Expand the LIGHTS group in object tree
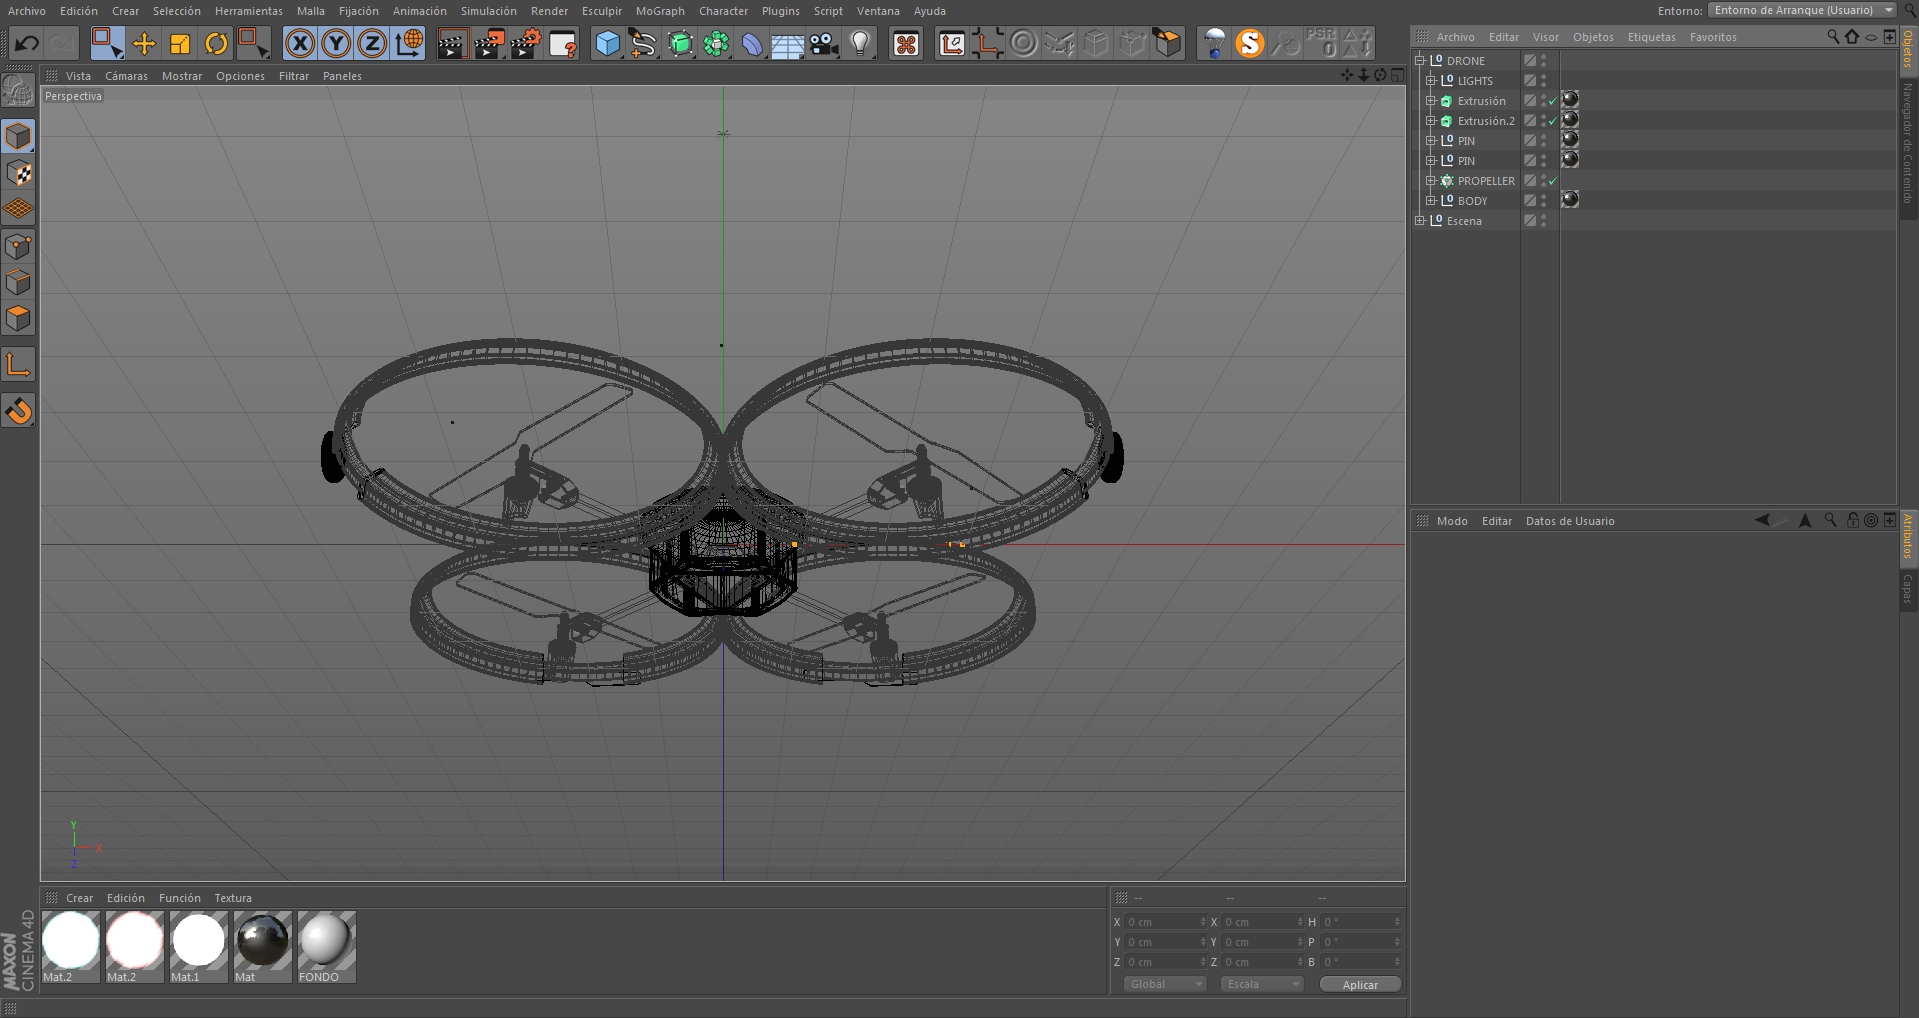 point(1431,81)
